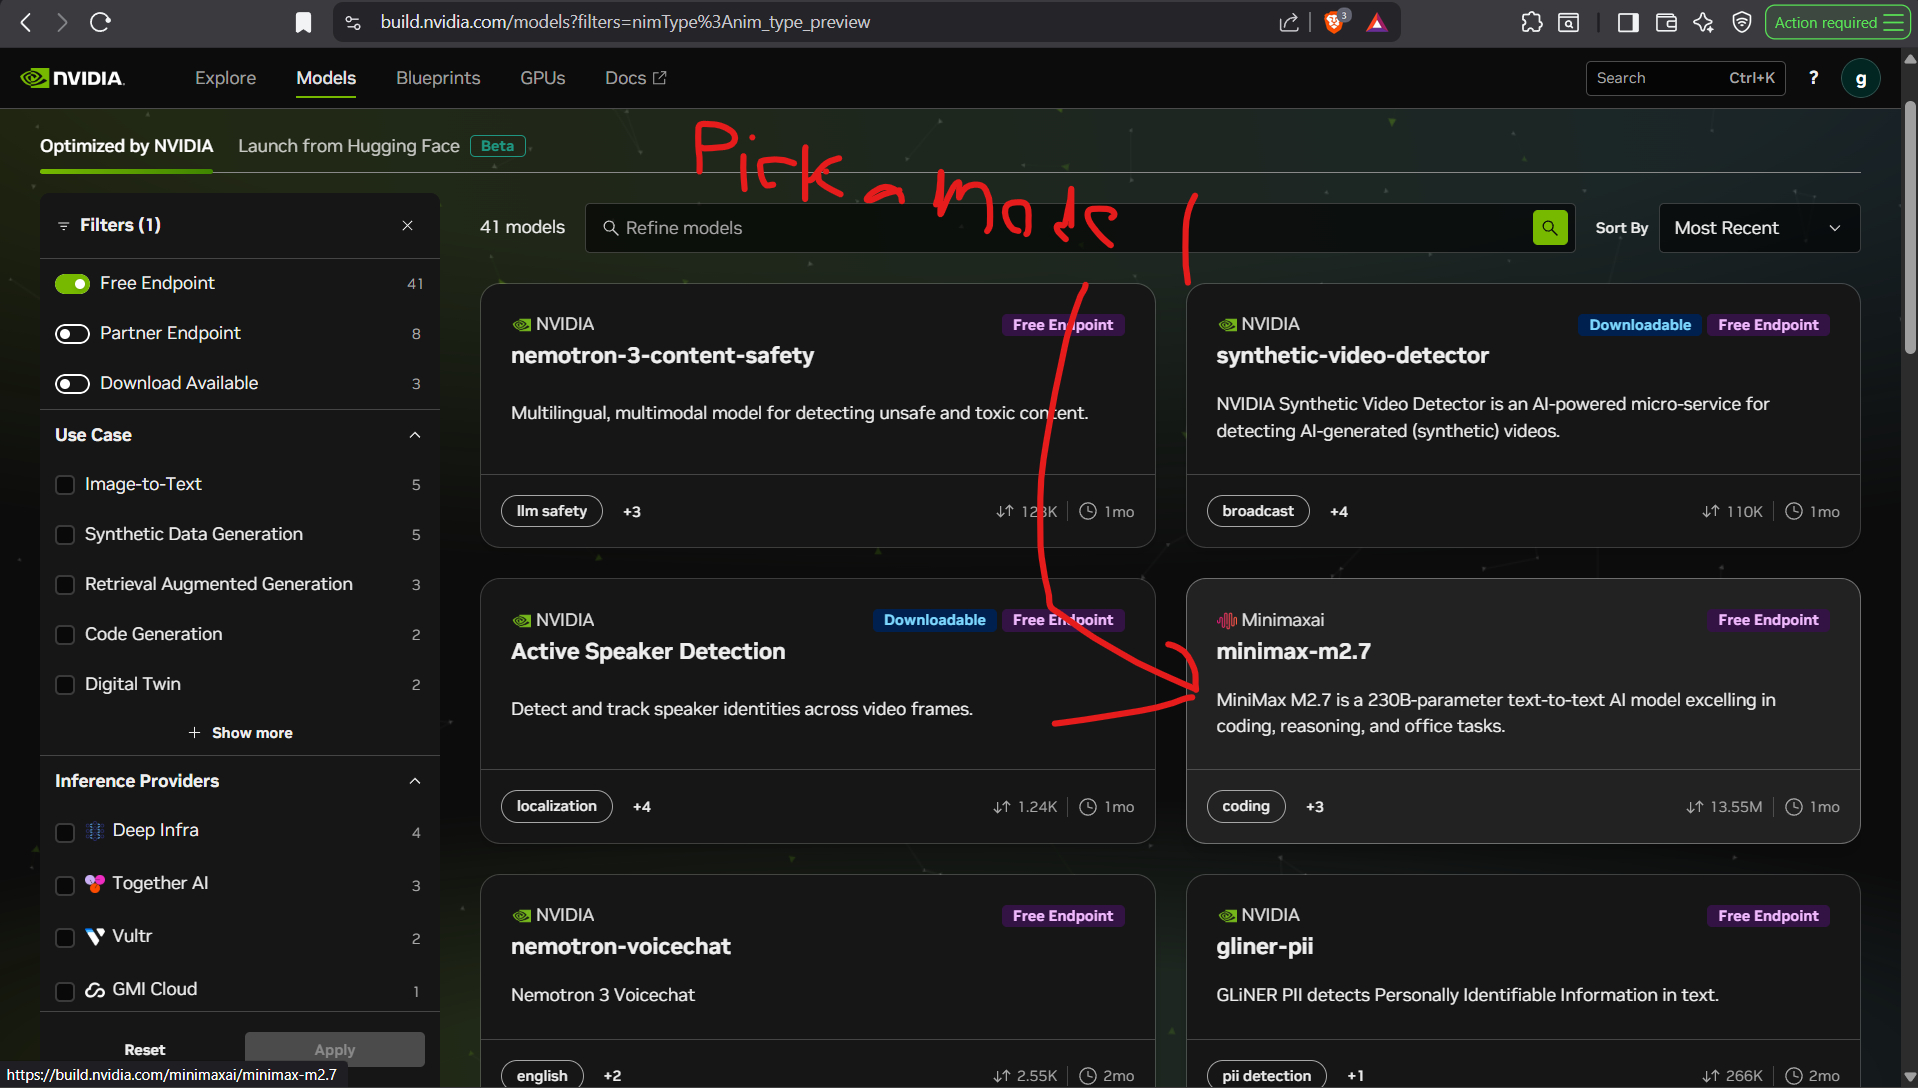Expand +3 tags on nemotron-3-content-safety card
This screenshot has width=1918, height=1088.
(632, 511)
